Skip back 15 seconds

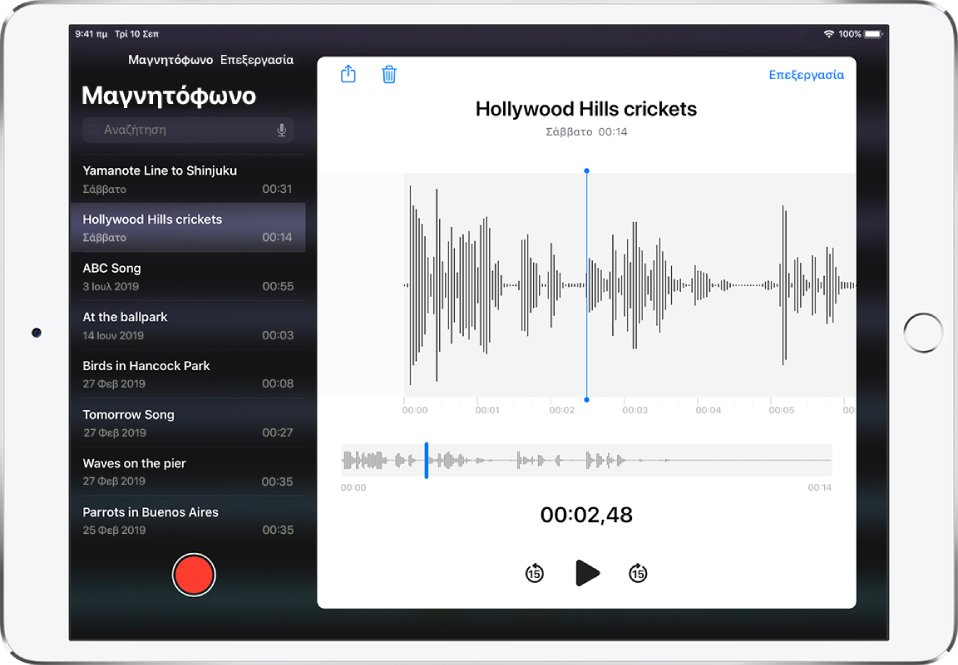tap(534, 573)
